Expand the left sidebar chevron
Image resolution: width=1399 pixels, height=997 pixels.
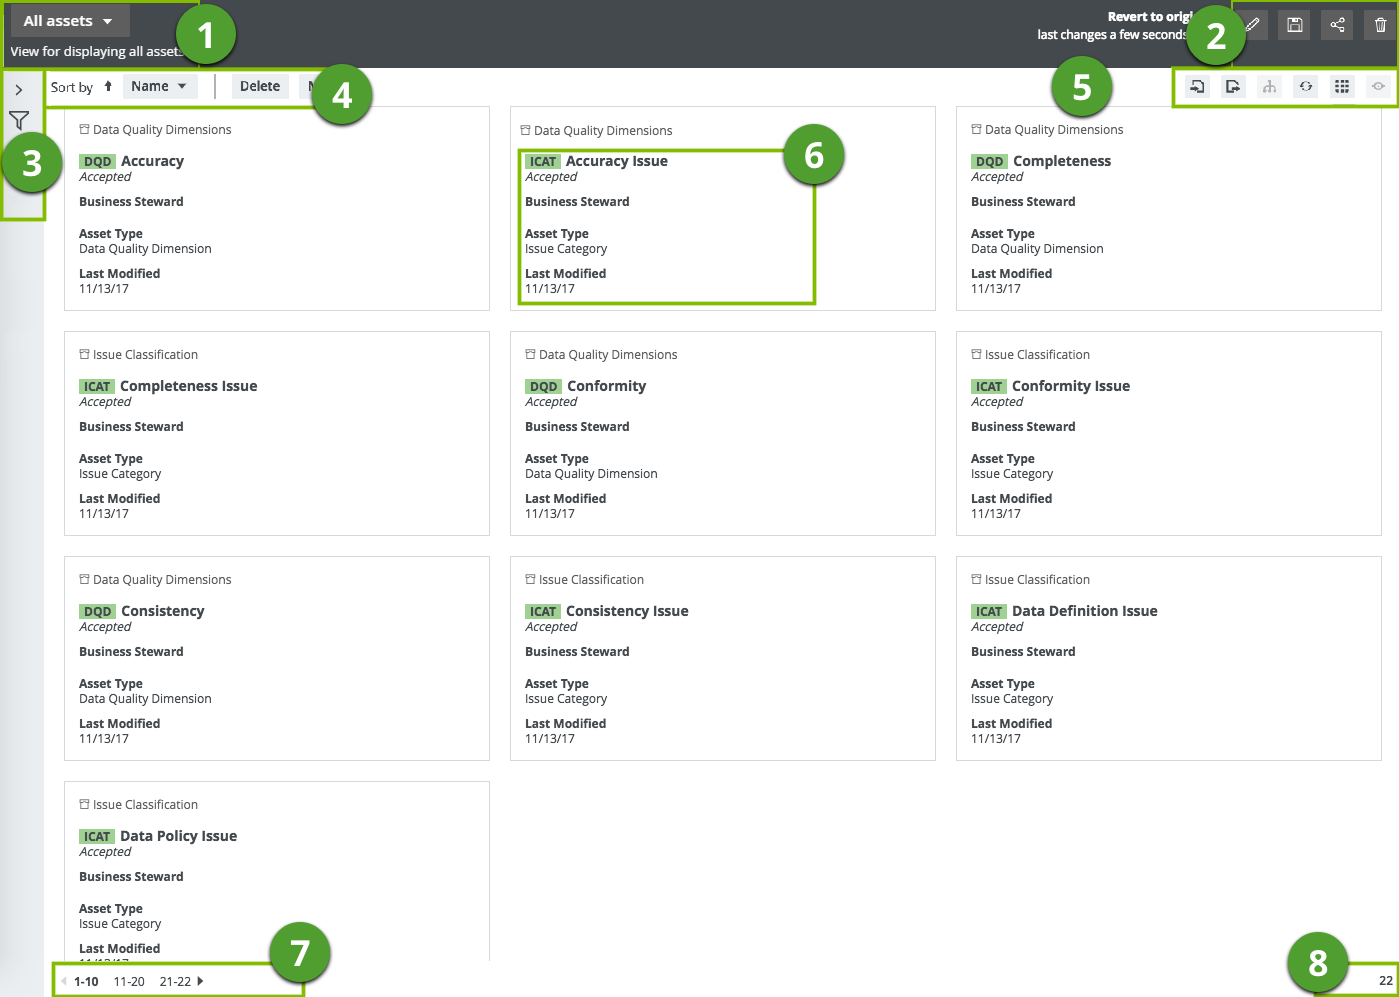tap(19, 90)
